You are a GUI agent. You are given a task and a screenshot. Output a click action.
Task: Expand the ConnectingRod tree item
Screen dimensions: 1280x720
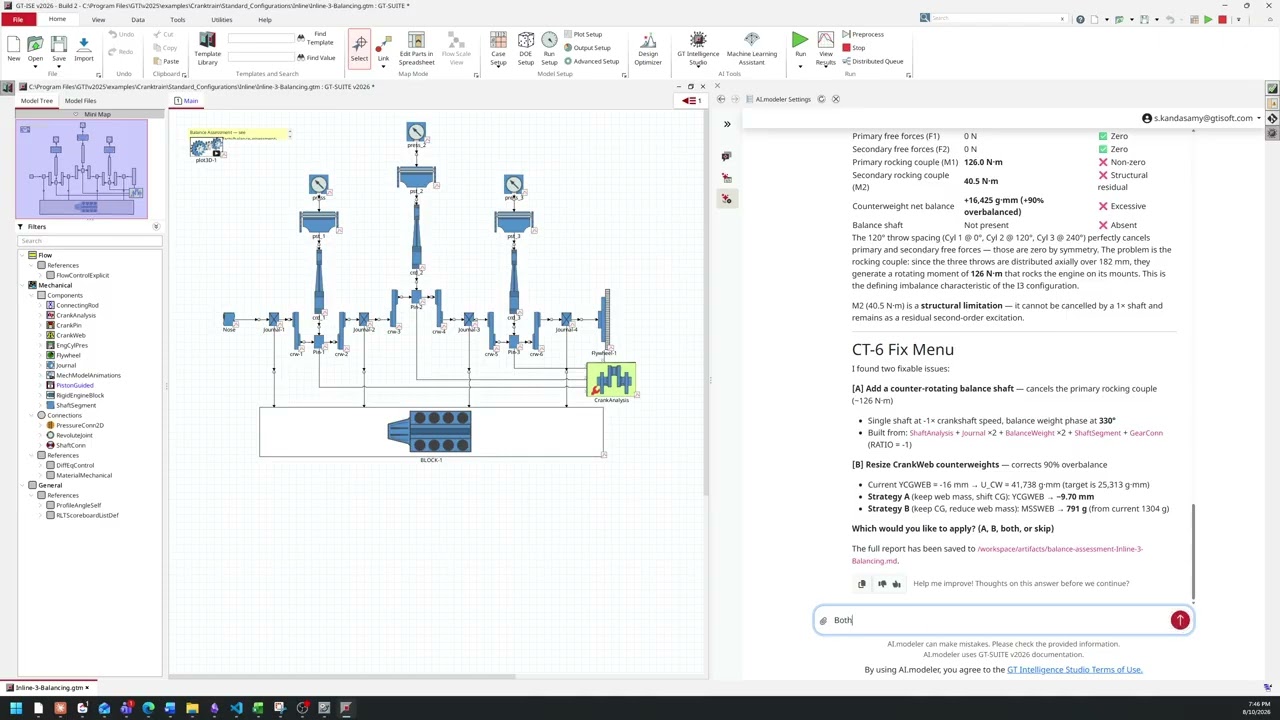pyautogui.click(x=39, y=305)
